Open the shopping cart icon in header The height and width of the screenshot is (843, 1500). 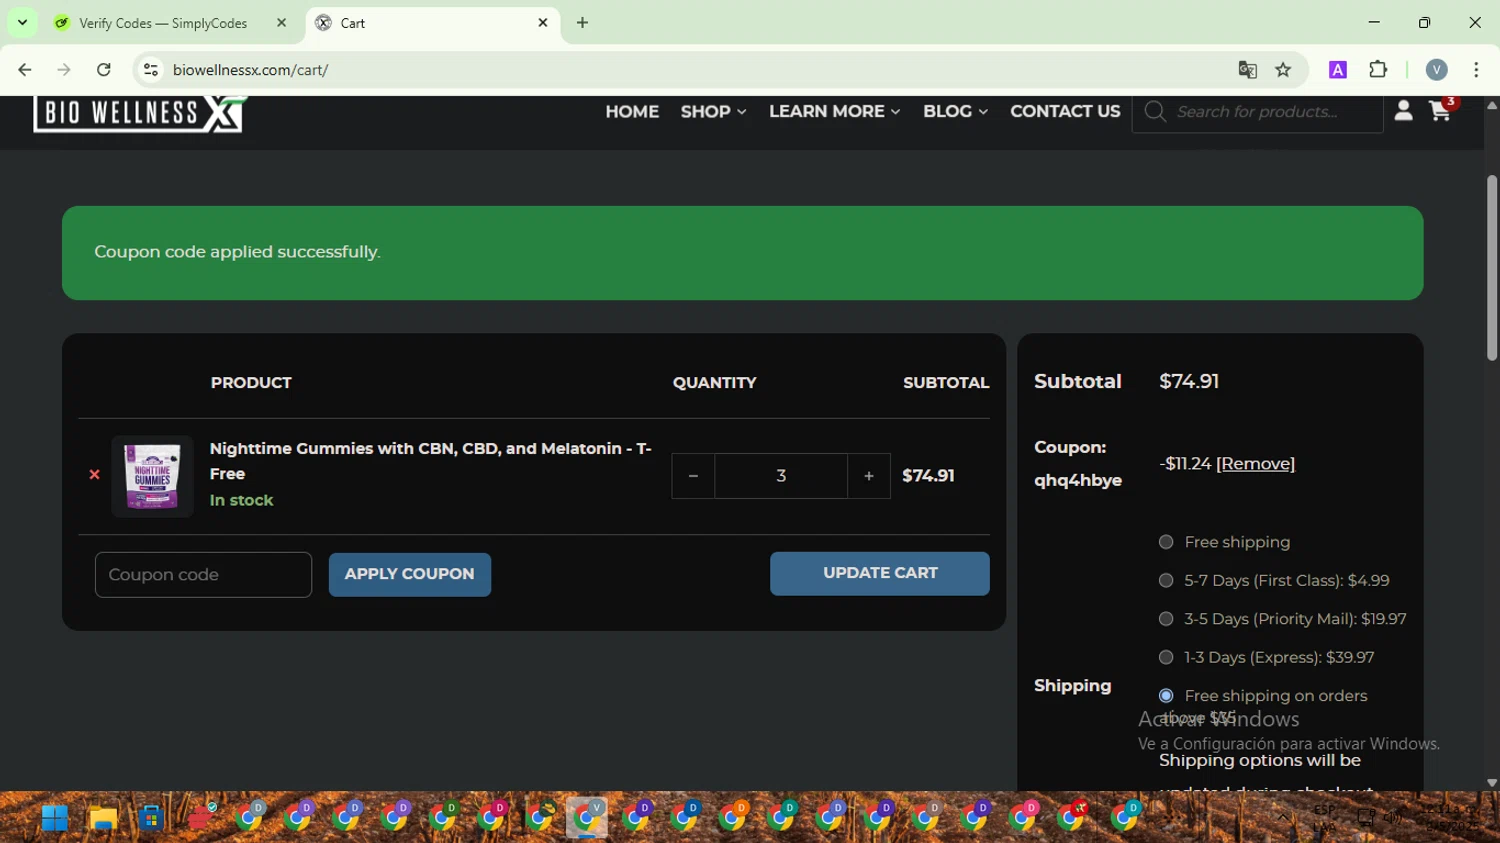pos(1440,111)
